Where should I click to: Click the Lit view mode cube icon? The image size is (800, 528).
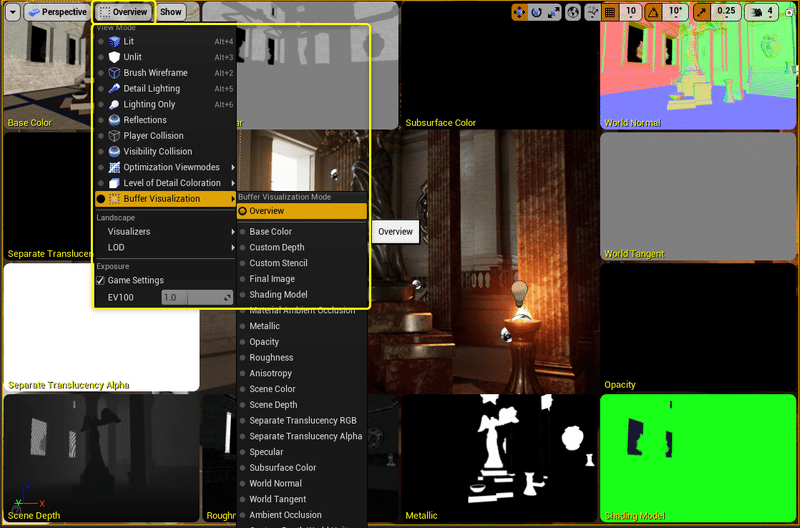[114, 41]
